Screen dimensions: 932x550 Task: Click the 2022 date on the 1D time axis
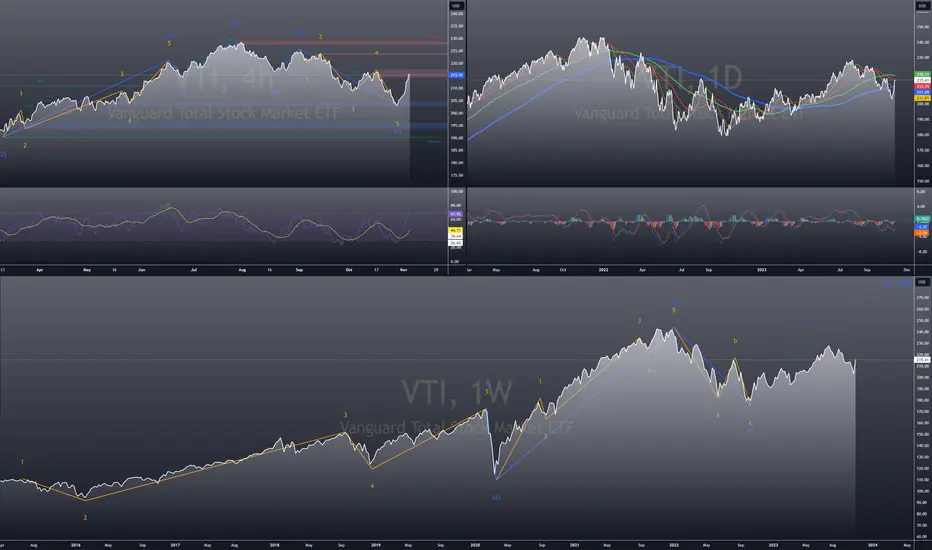[x=603, y=270]
